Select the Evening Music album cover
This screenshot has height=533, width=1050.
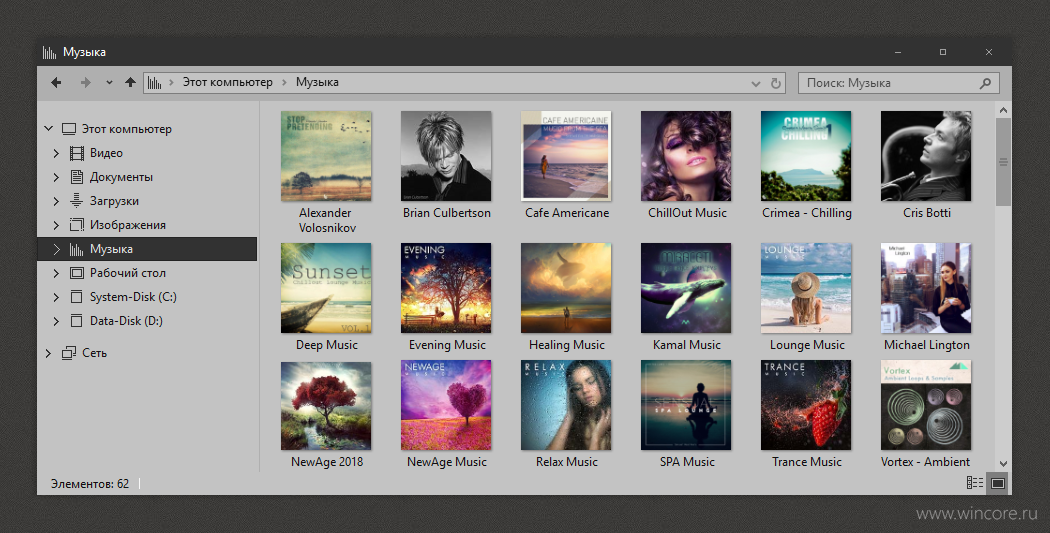point(446,288)
